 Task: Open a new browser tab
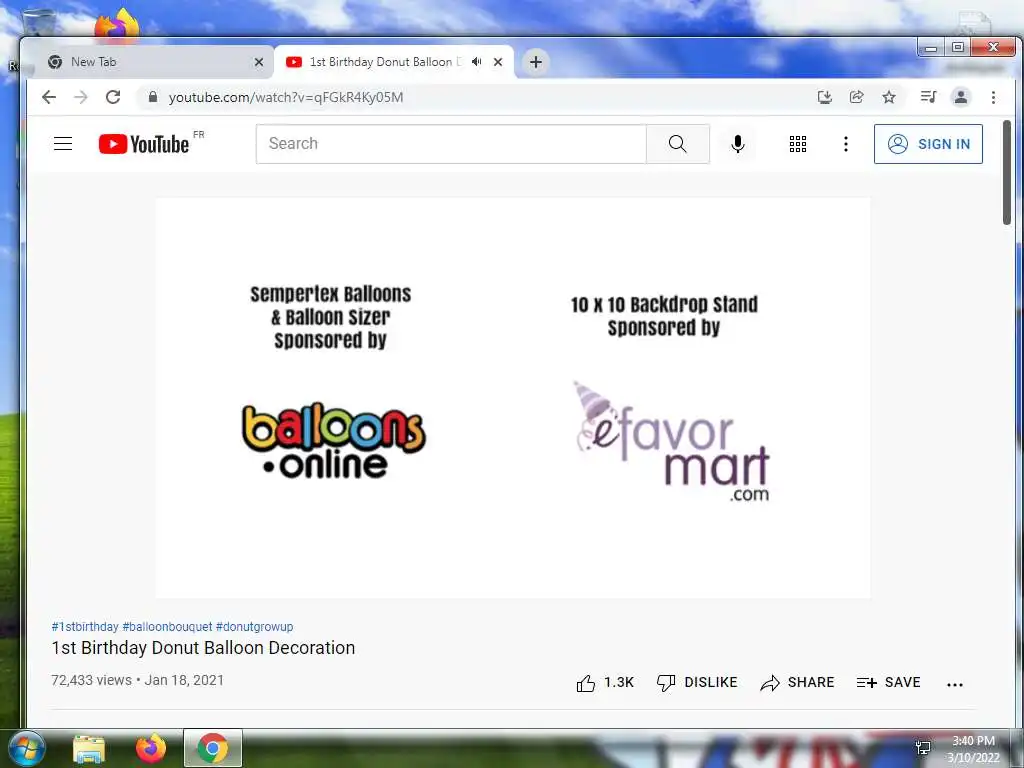(536, 62)
